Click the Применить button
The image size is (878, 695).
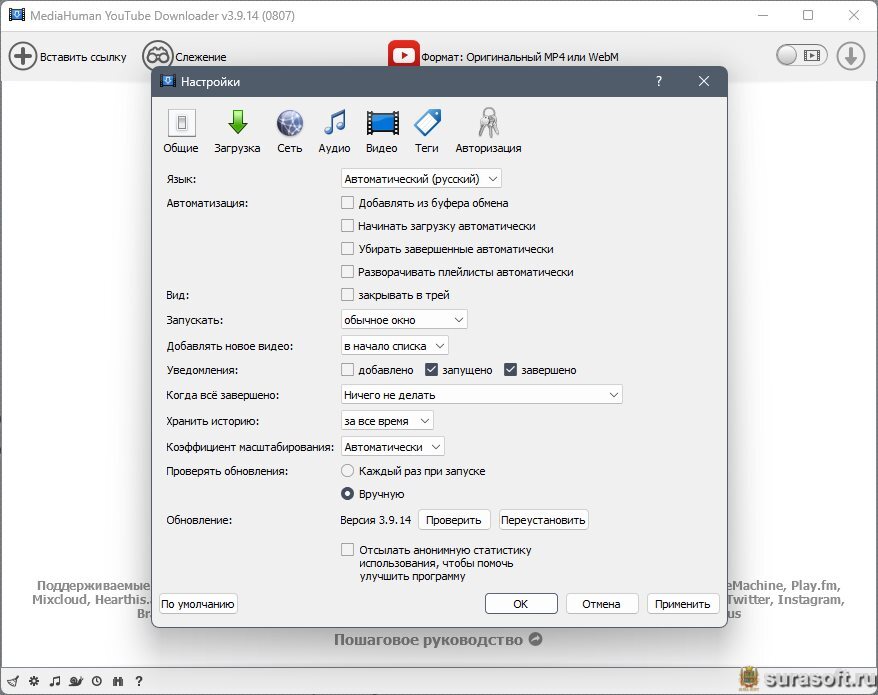[x=683, y=604]
